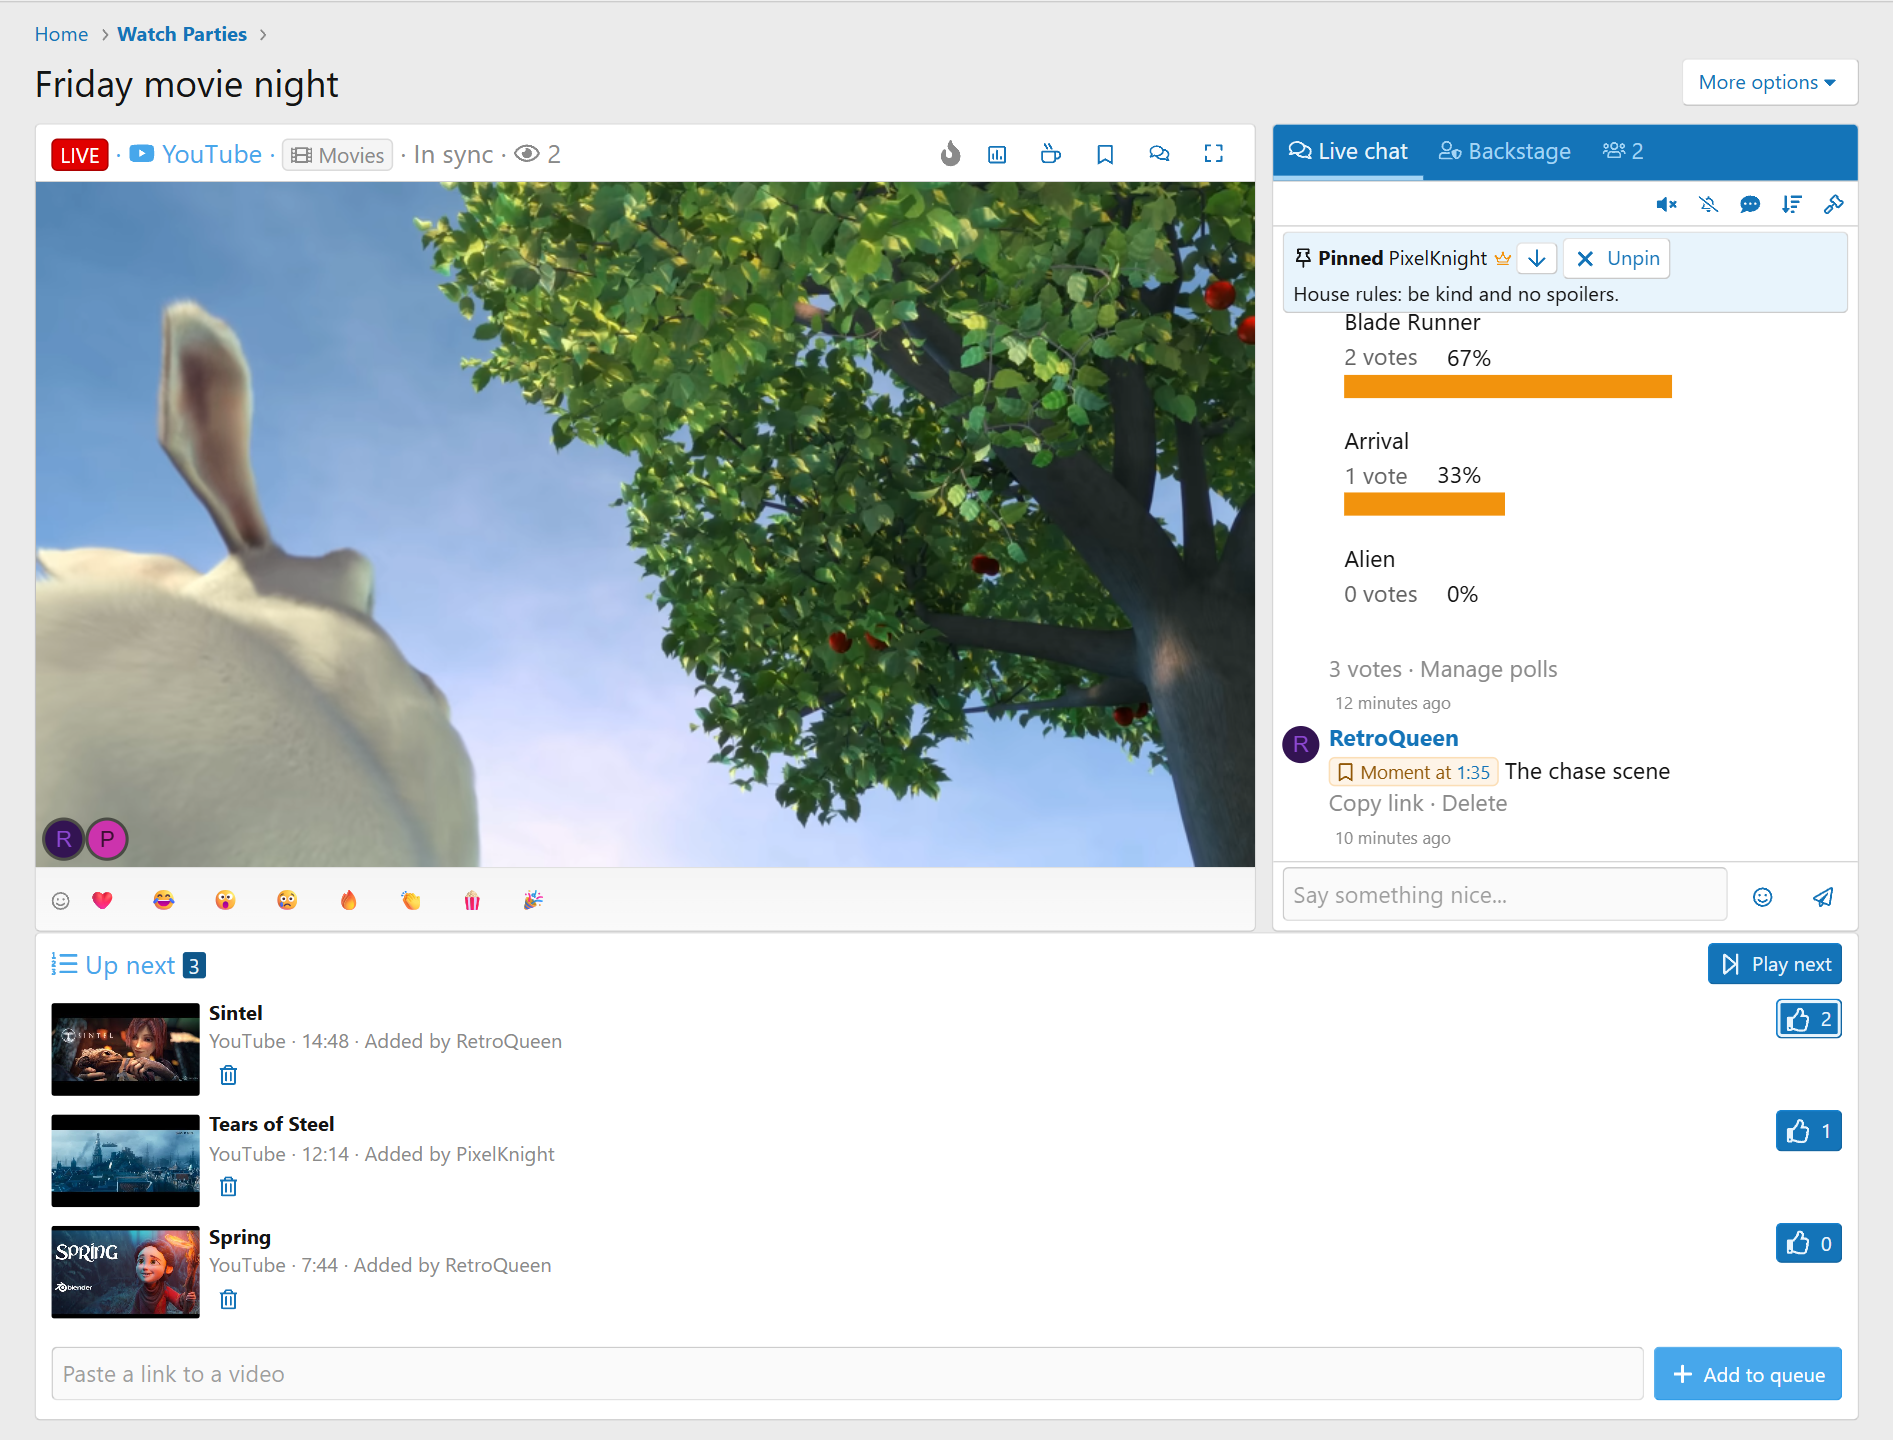Image resolution: width=1893 pixels, height=1440 pixels.
Task: Upvote Tears of Steel in queue
Action: [1808, 1131]
